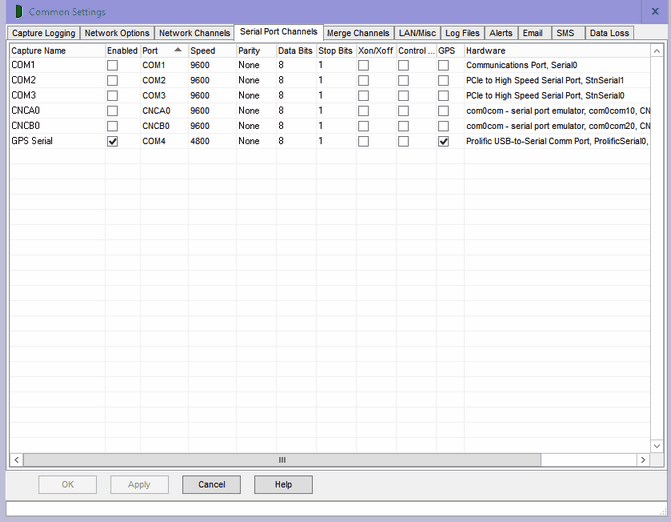Sort by the Port column header
671x522 pixels.
click(x=163, y=50)
